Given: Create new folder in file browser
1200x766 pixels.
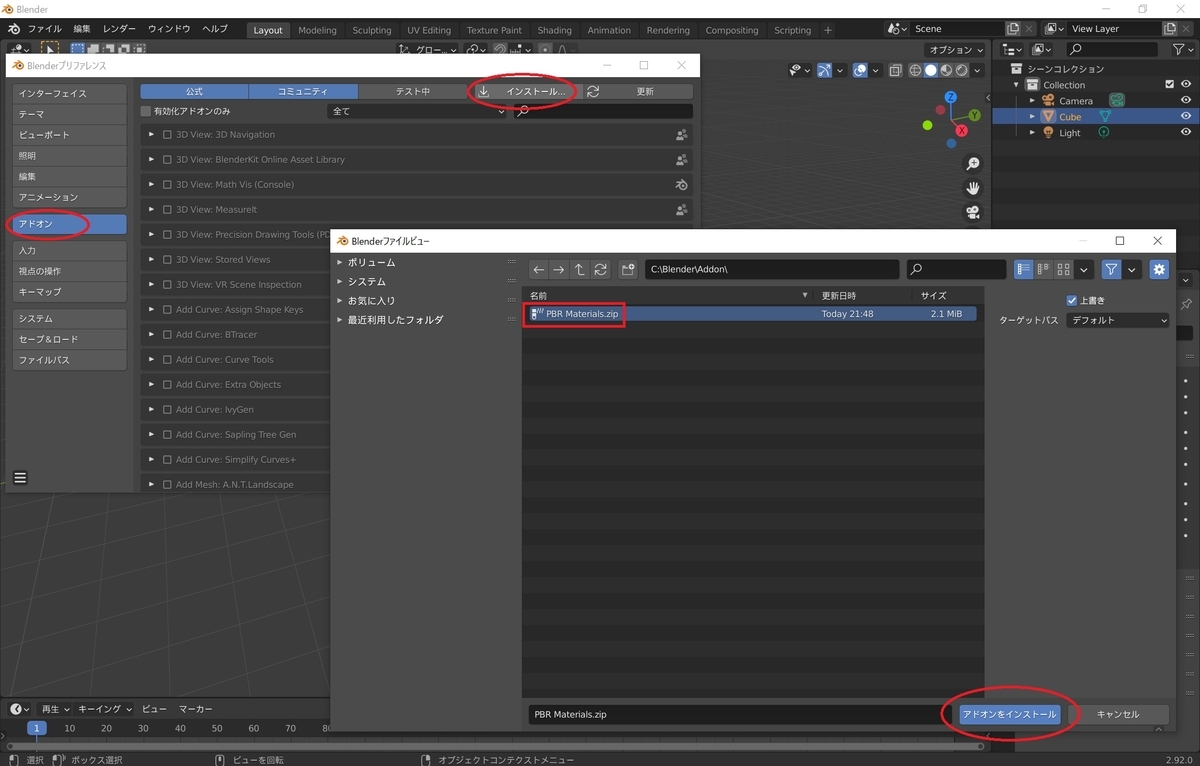Looking at the screenshot, I should pos(628,270).
